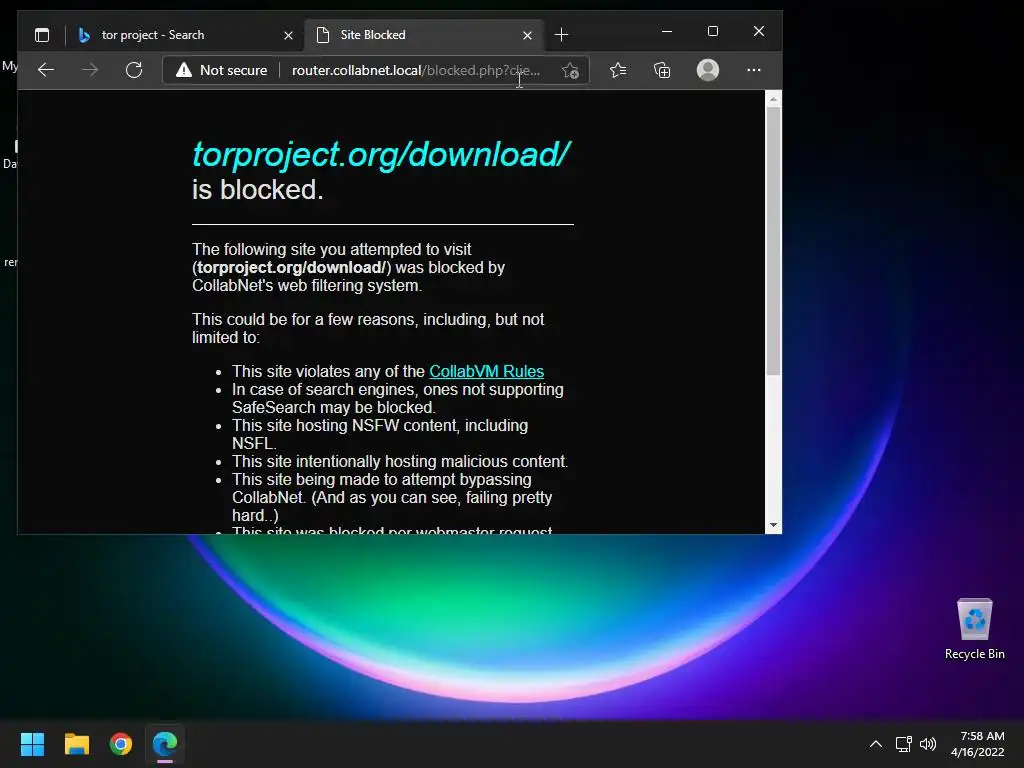Screen dimensions: 1024x768
Task: Launch Google Chrome from the taskbar
Action: 121,744
